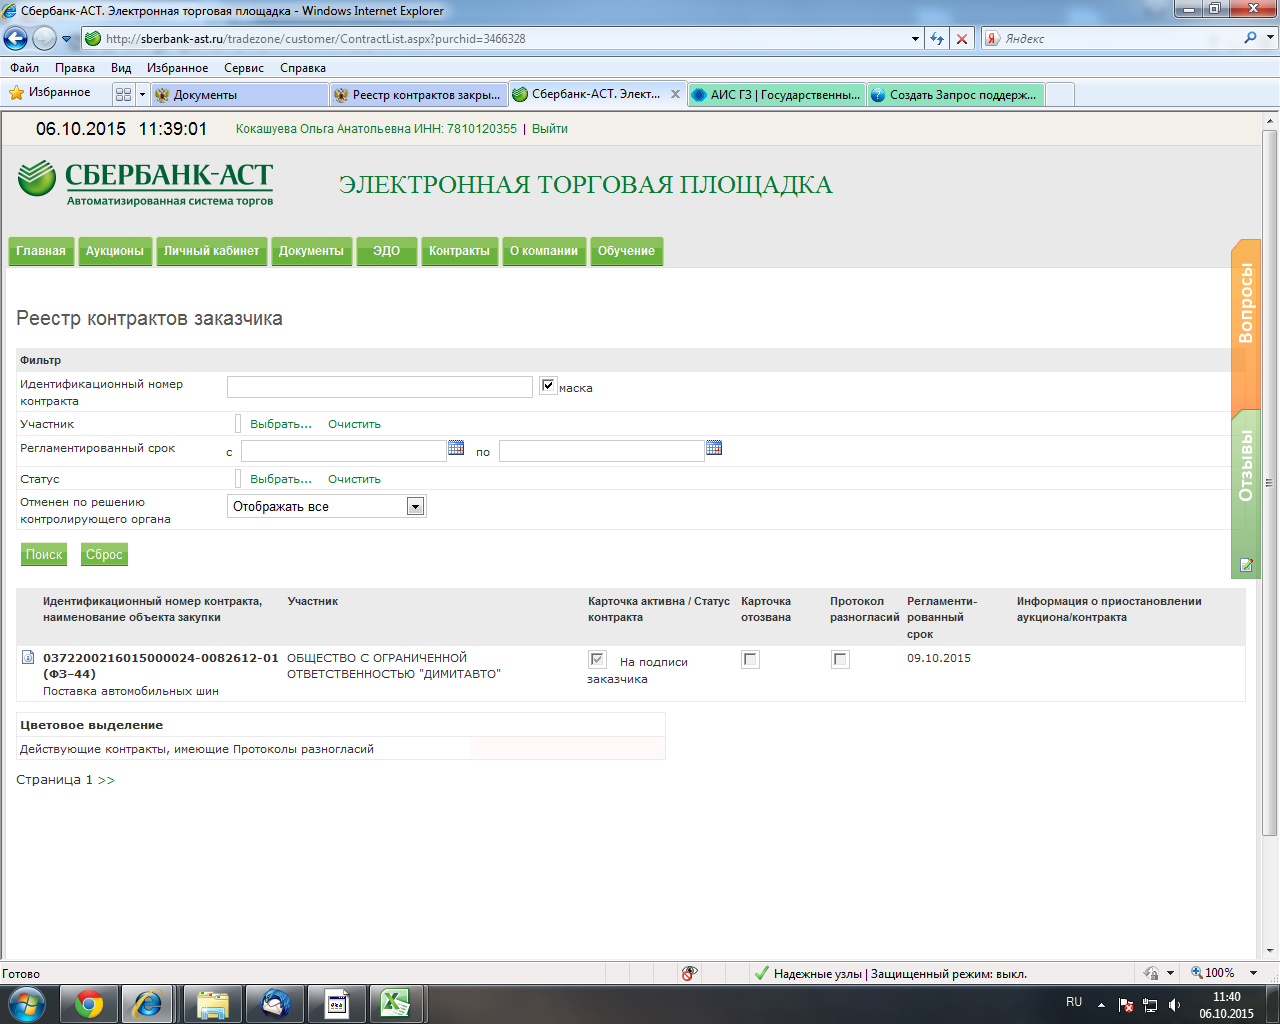Click the green Поиск button
Viewport: 1280px width, 1024px height.
pos(44,554)
